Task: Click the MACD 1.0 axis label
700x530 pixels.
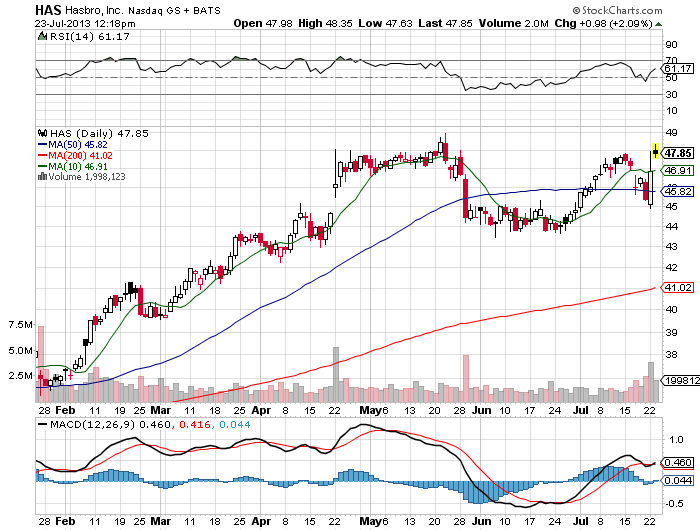Action: click(676, 439)
